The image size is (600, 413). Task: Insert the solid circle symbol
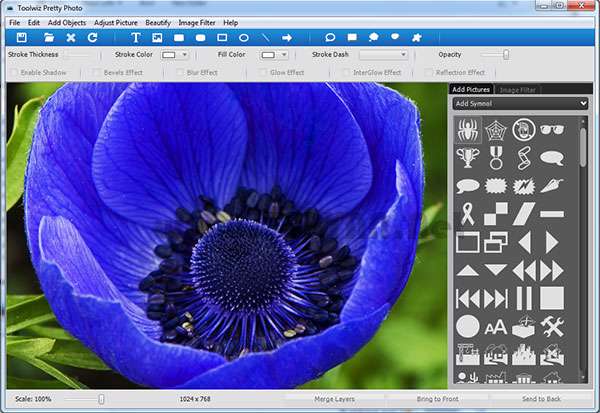[x=468, y=327]
